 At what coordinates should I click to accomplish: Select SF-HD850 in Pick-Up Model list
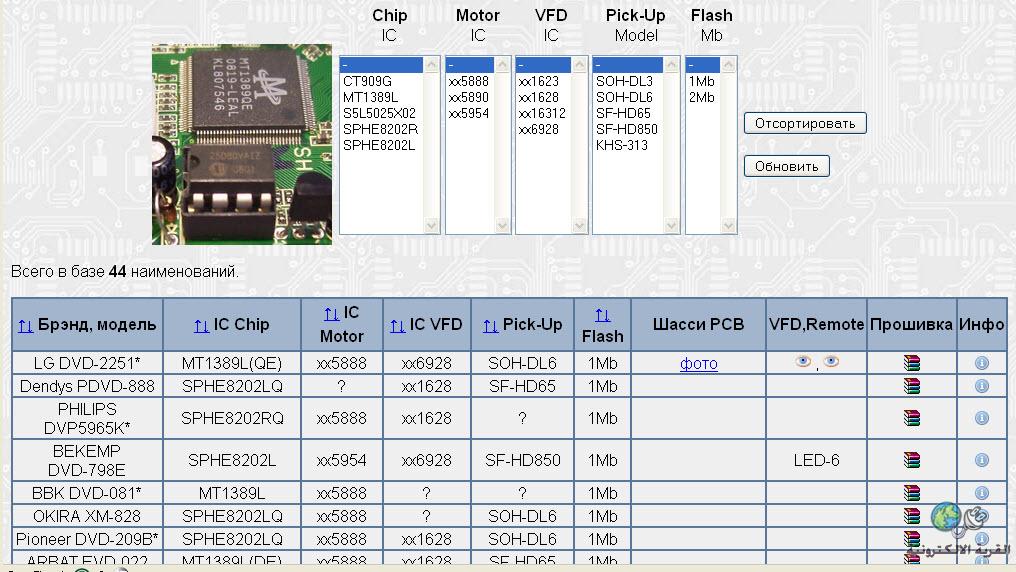point(627,129)
